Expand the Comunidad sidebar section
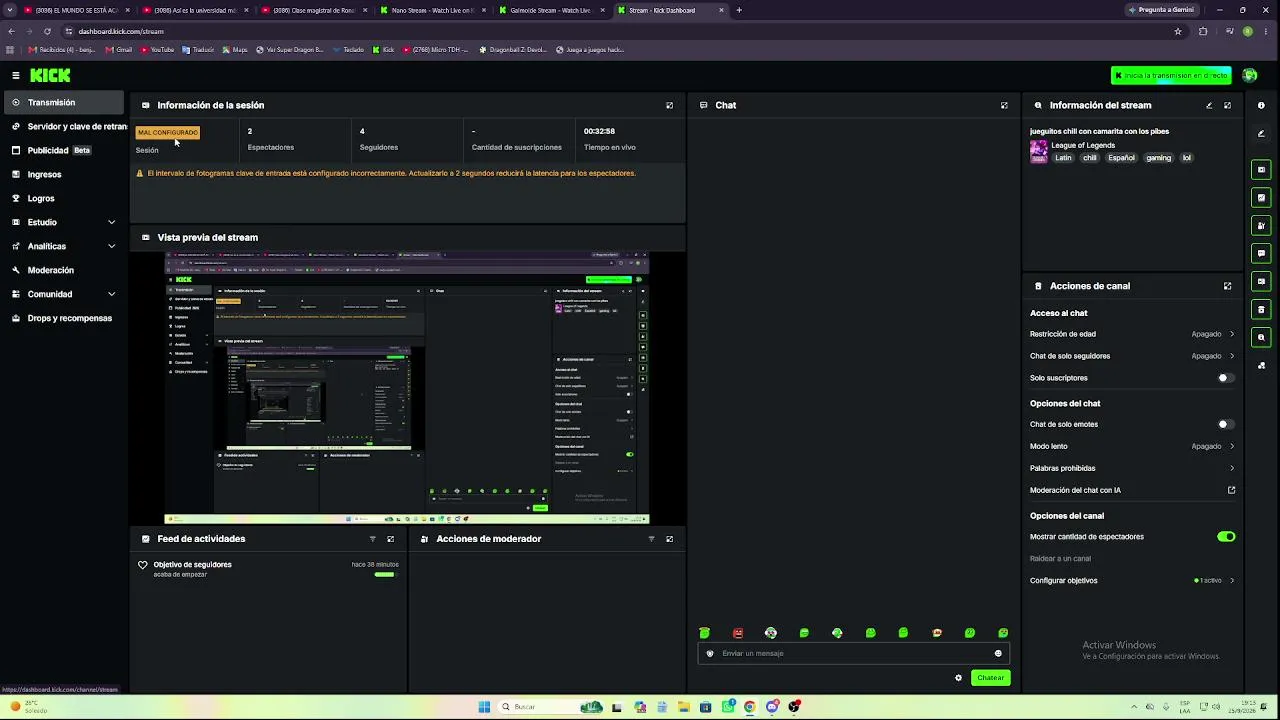1280x720 pixels. point(64,294)
